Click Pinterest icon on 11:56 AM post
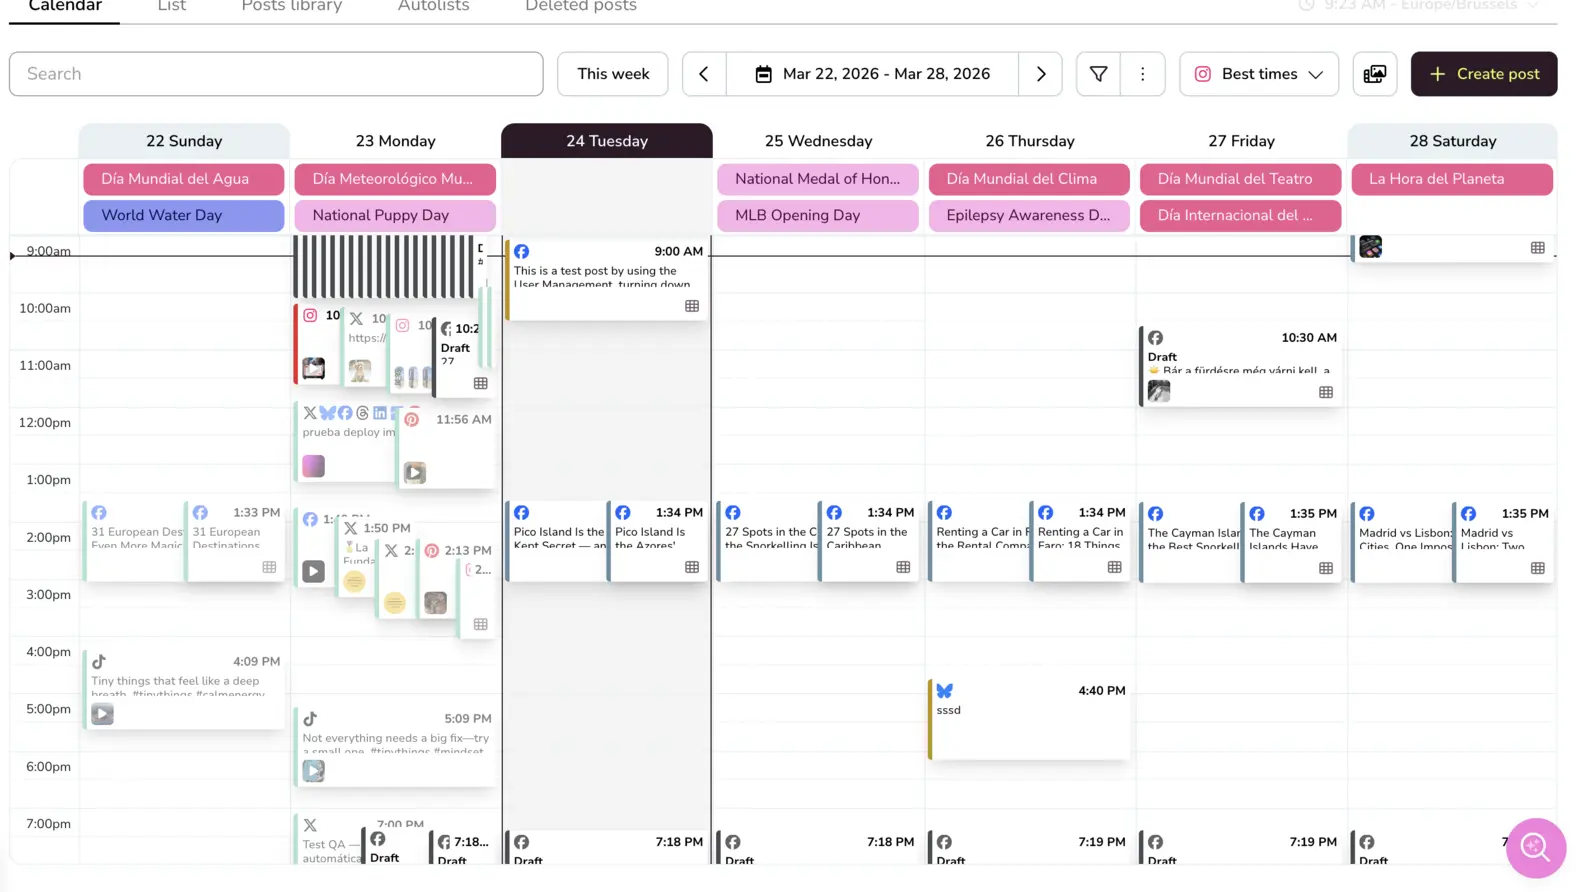The image size is (1579, 892). (412, 420)
